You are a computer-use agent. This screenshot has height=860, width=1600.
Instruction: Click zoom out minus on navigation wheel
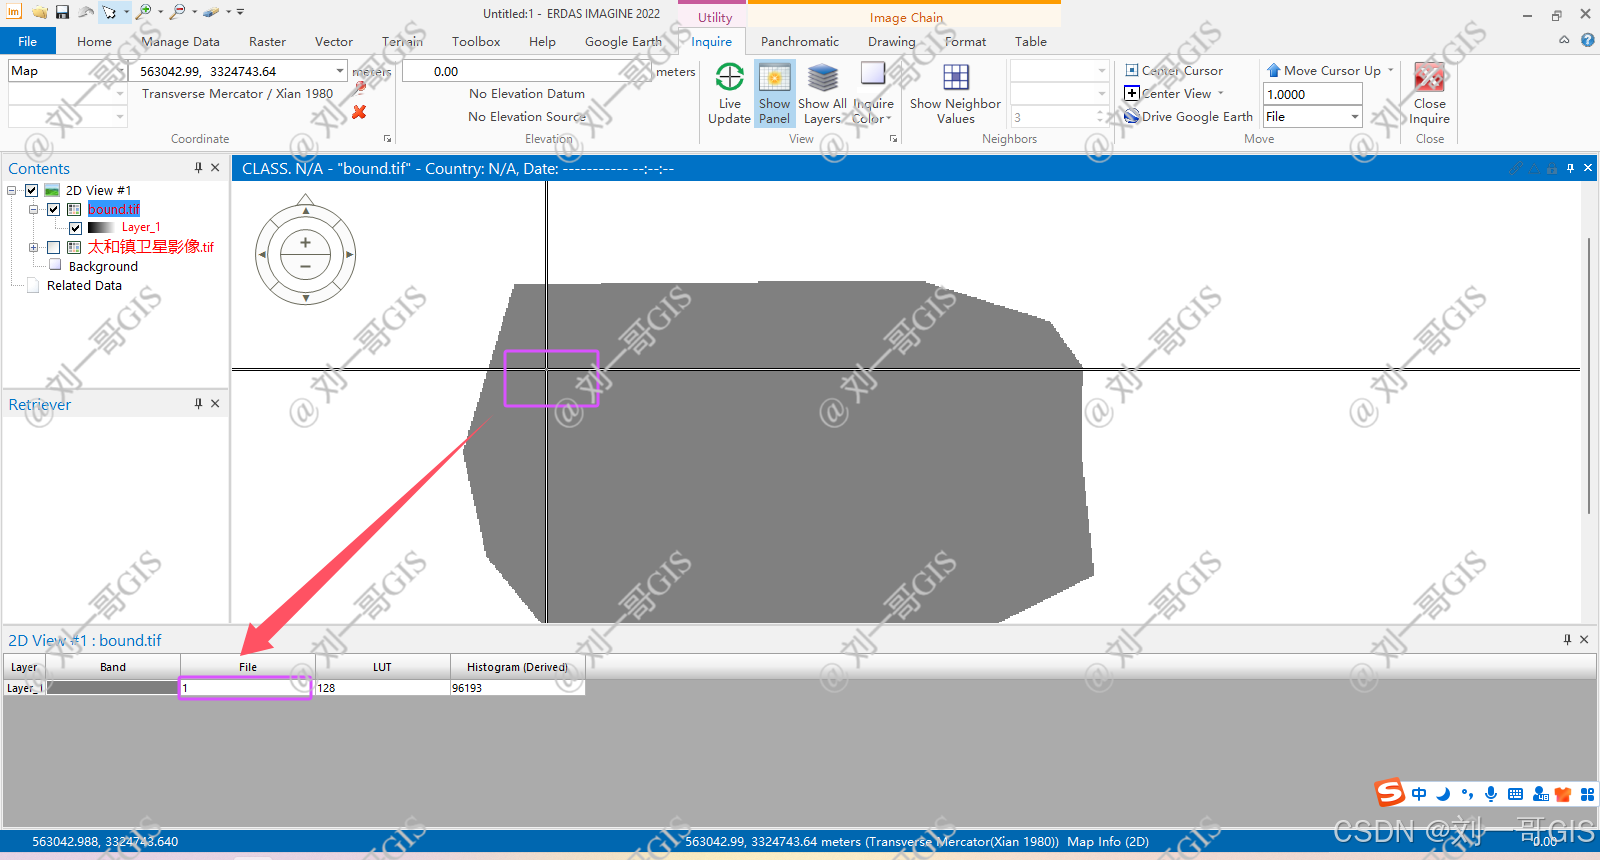tap(305, 267)
